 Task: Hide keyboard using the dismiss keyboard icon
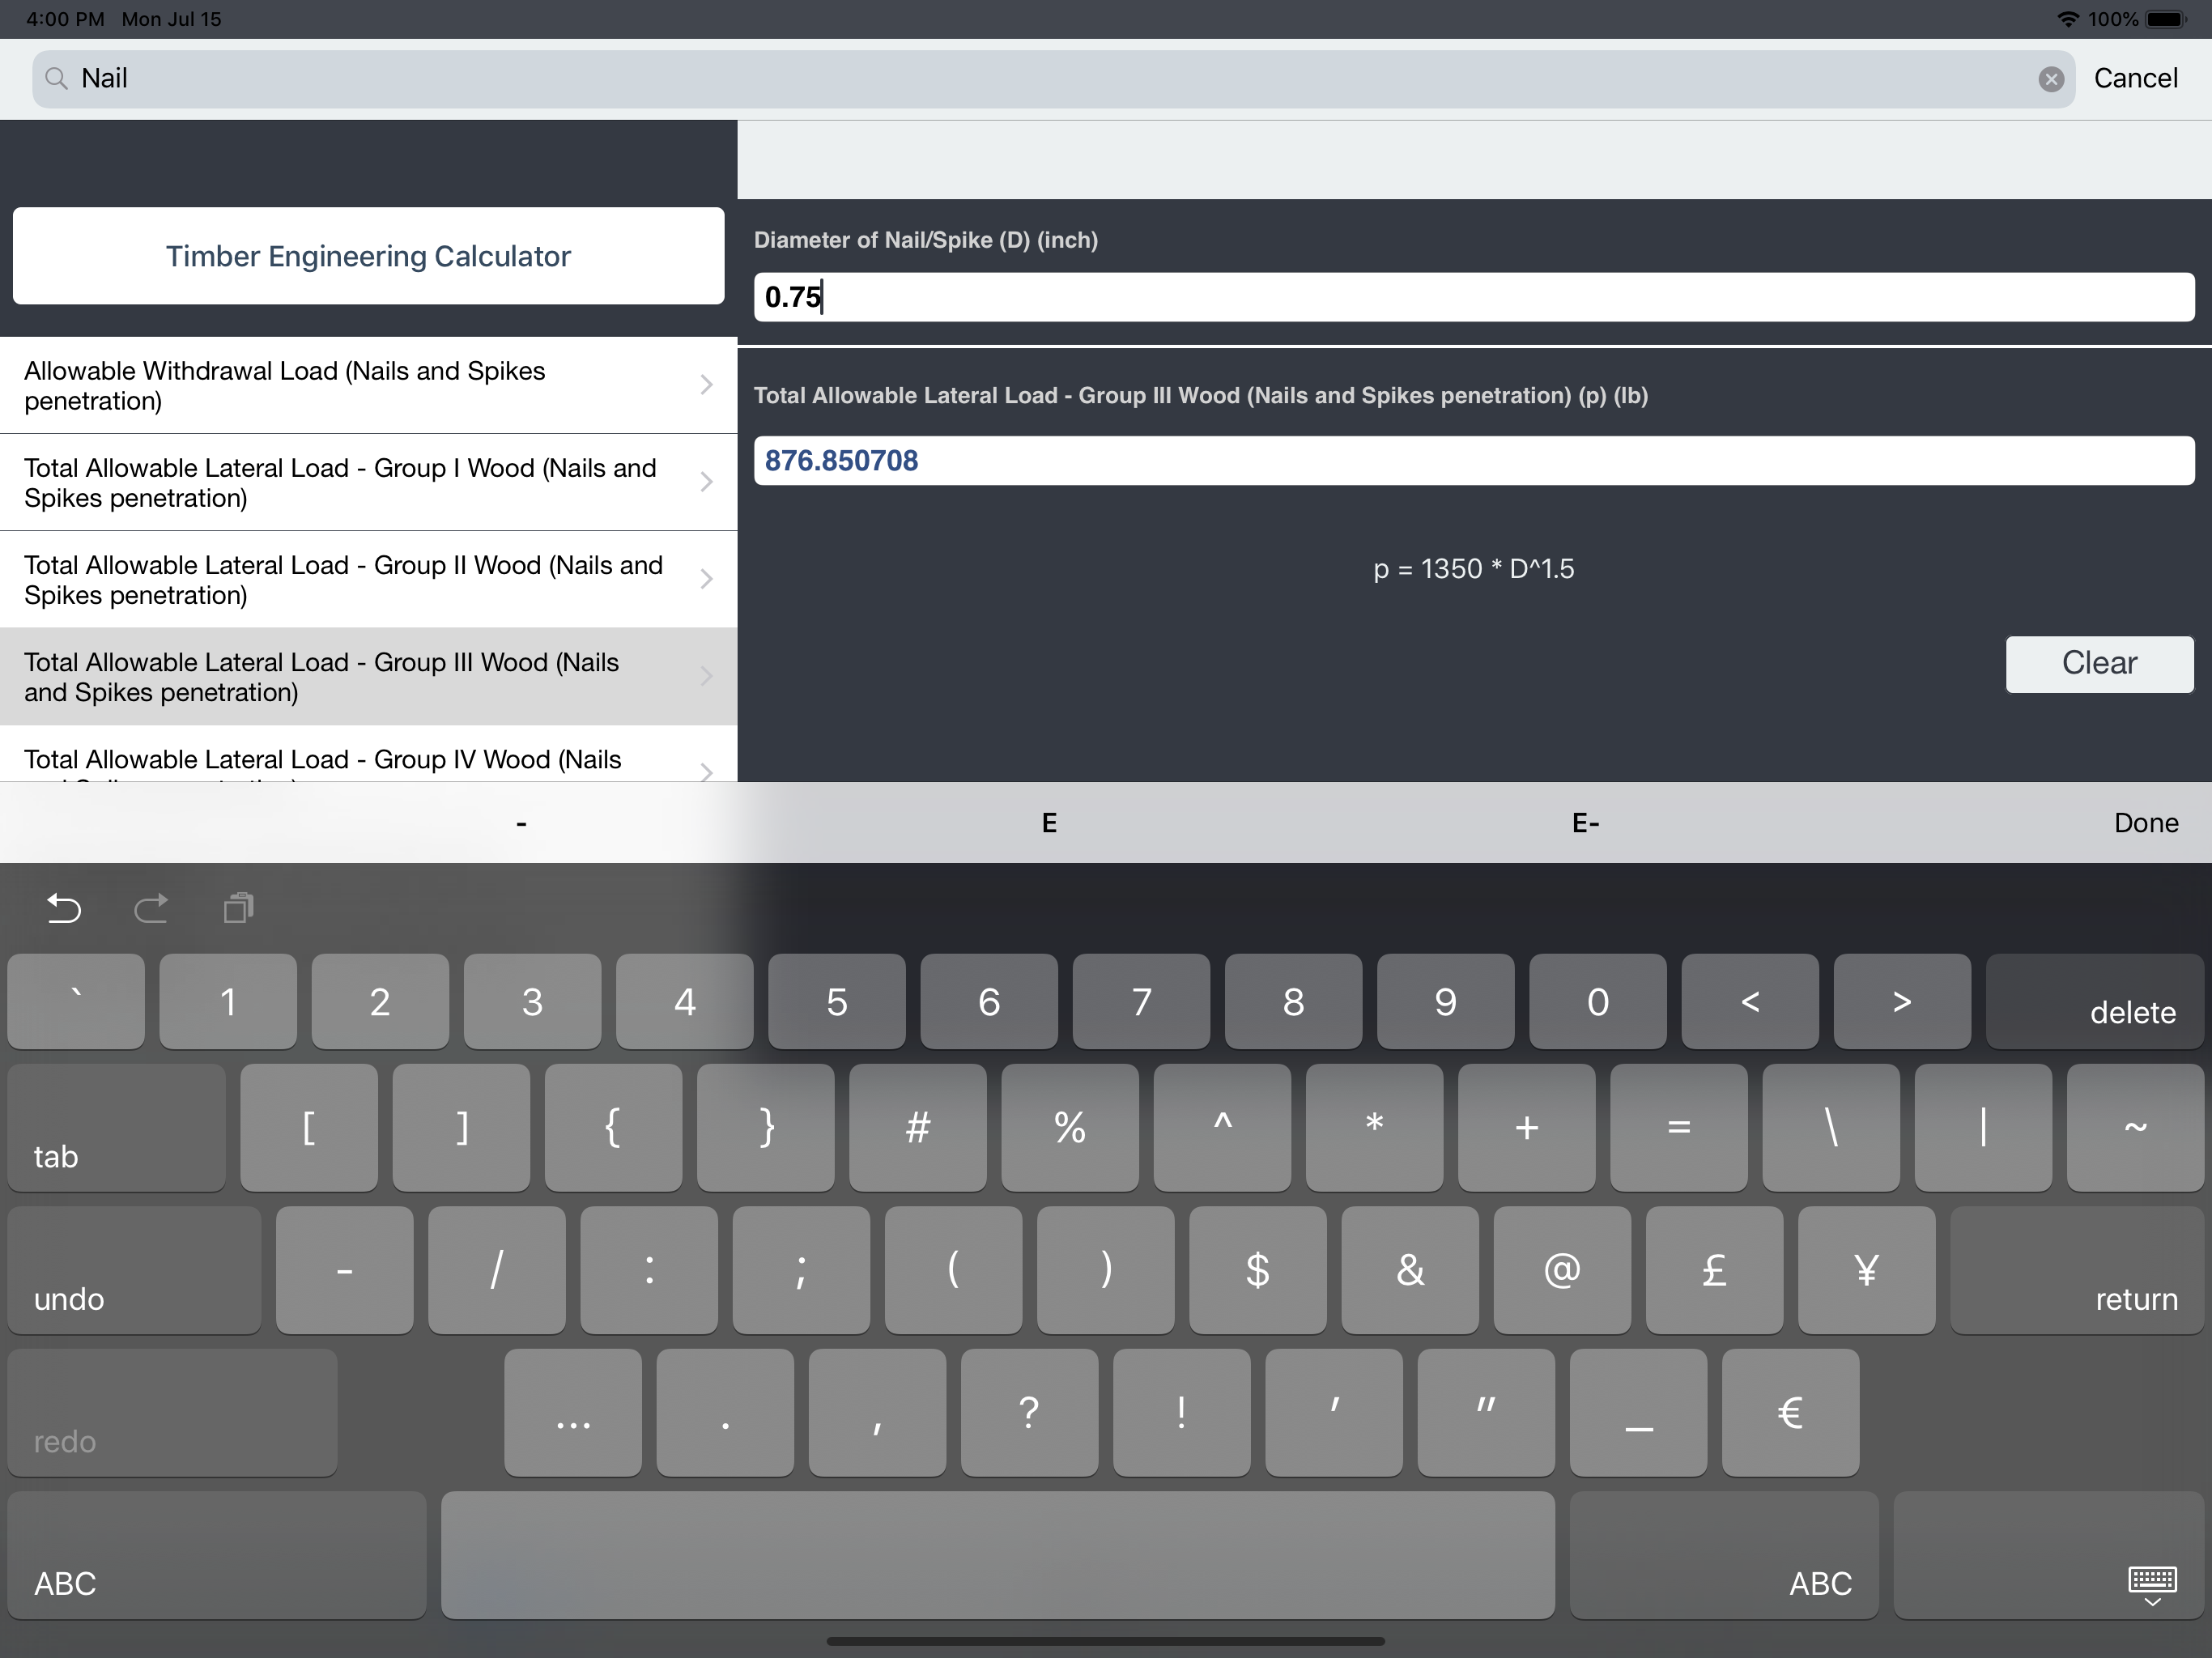pos(2151,1585)
